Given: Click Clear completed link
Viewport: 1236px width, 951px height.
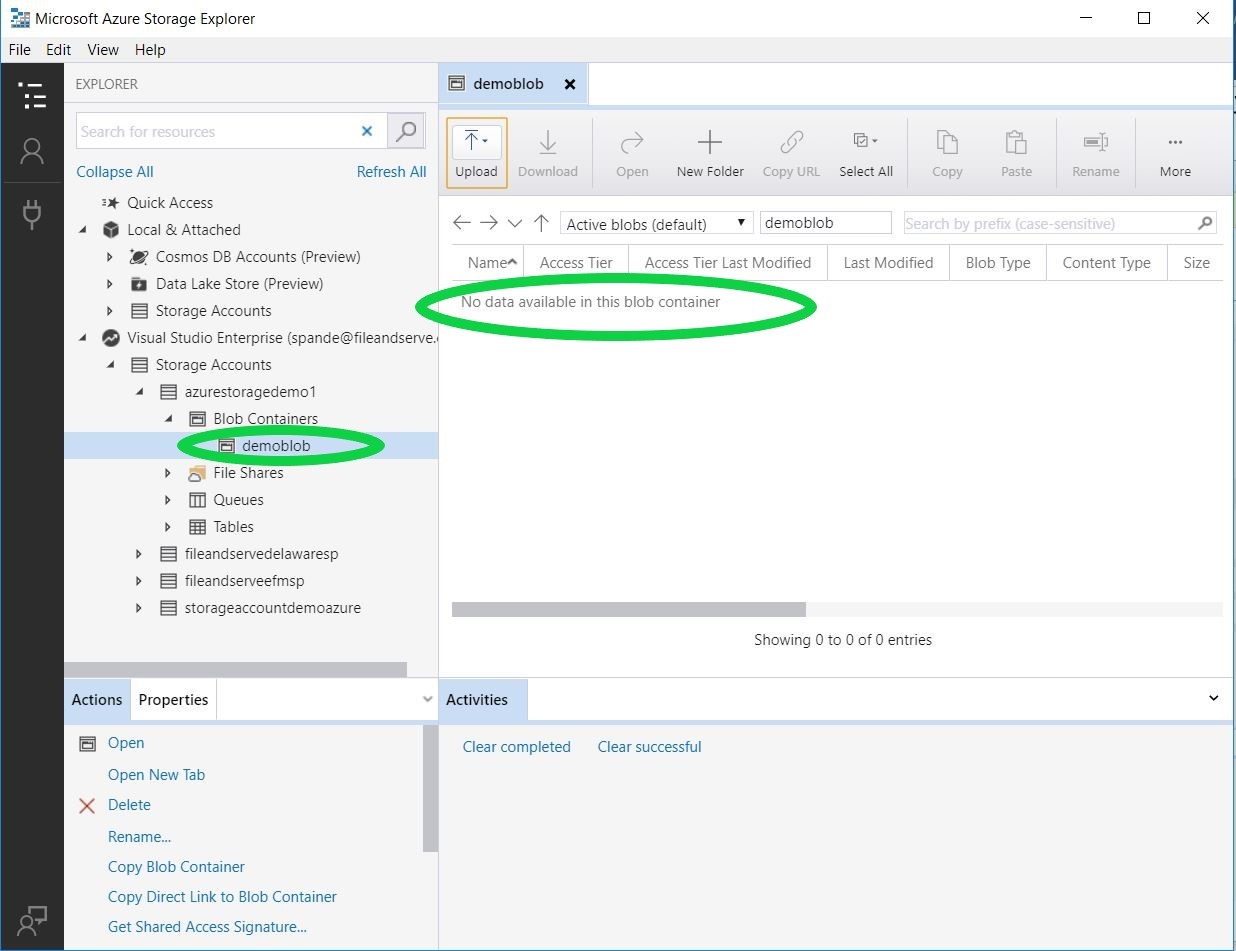Looking at the screenshot, I should tap(517, 747).
